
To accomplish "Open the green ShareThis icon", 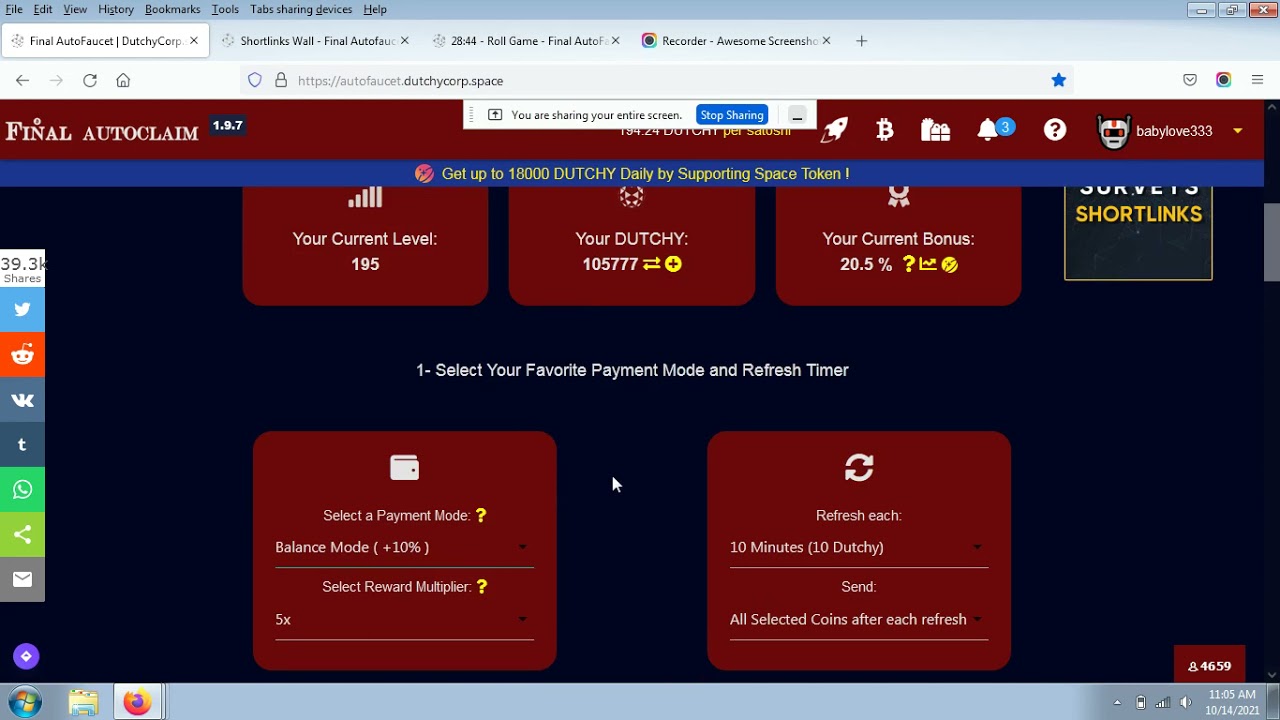I will (x=22, y=535).
